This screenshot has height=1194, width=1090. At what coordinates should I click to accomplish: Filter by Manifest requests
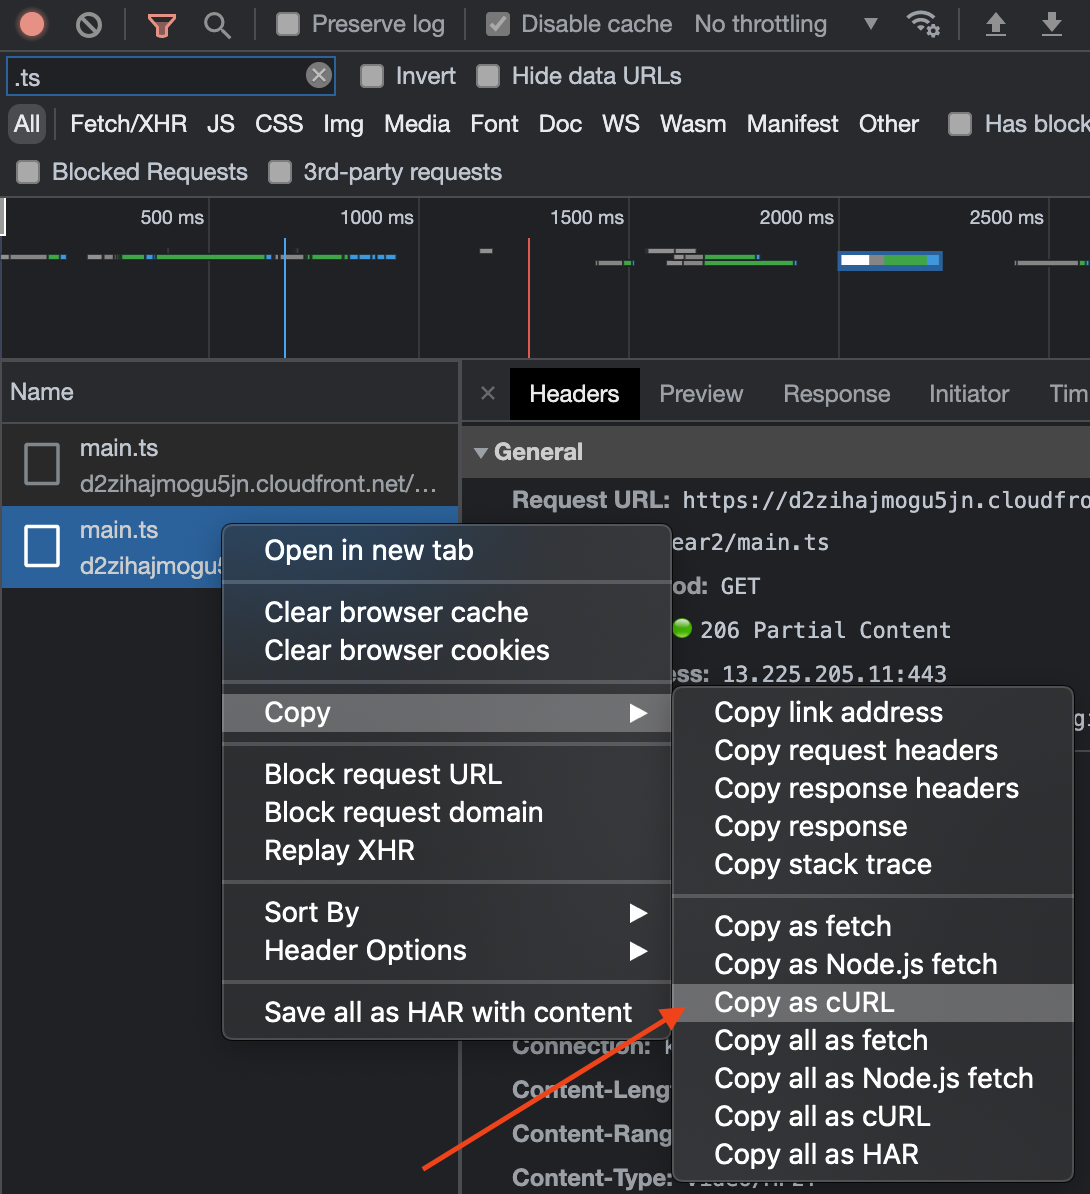coord(792,124)
